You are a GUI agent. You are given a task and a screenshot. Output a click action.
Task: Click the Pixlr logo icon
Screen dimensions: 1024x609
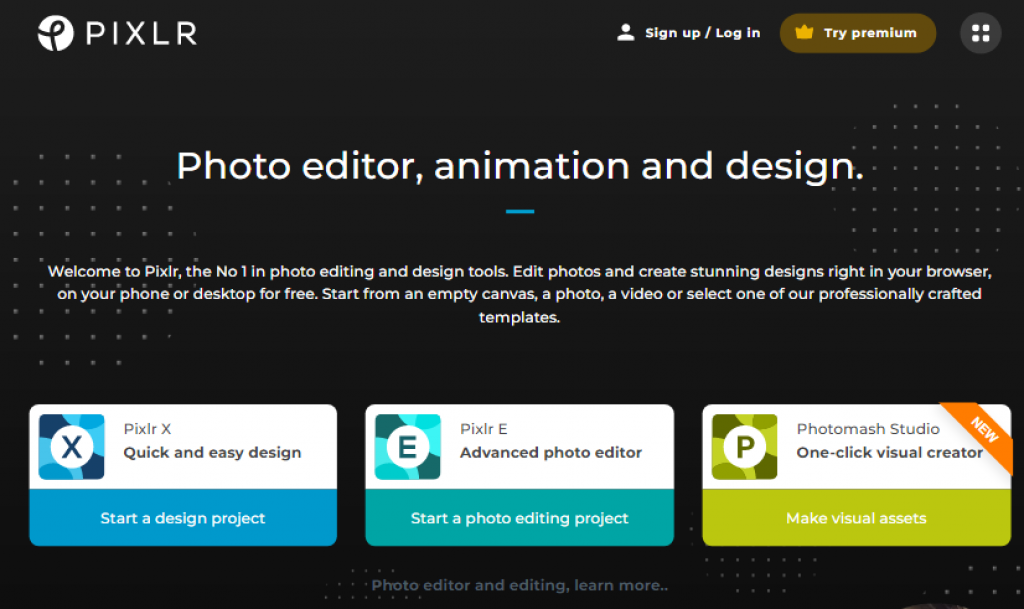(x=56, y=33)
